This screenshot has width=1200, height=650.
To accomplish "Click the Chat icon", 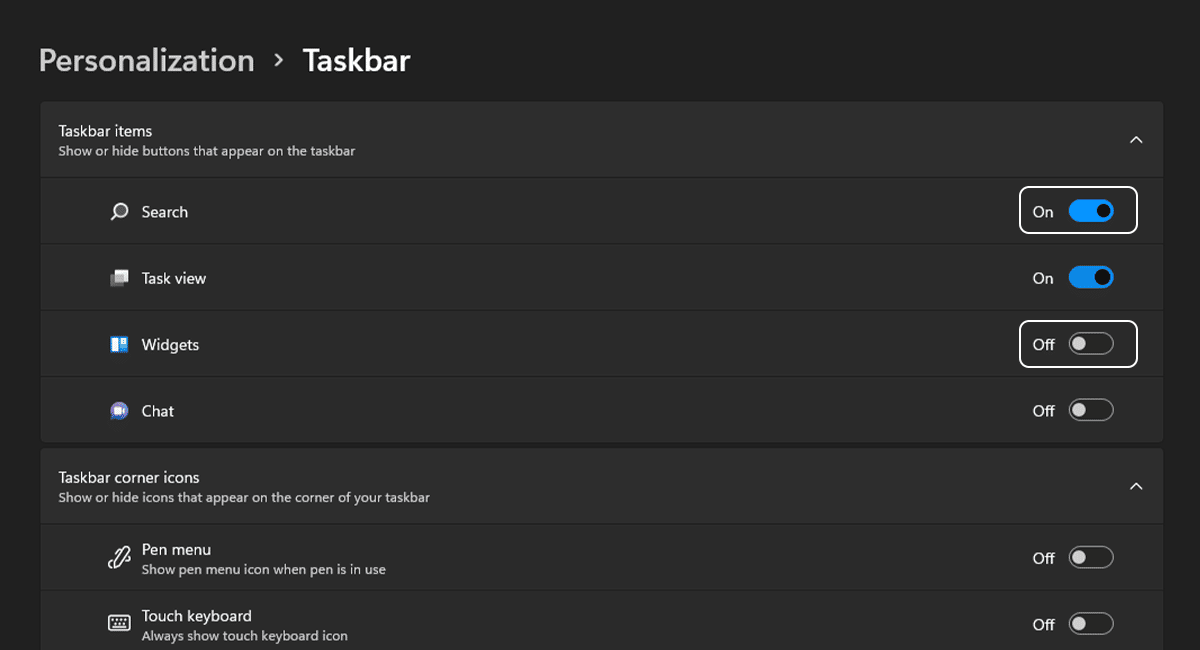I will [120, 411].
